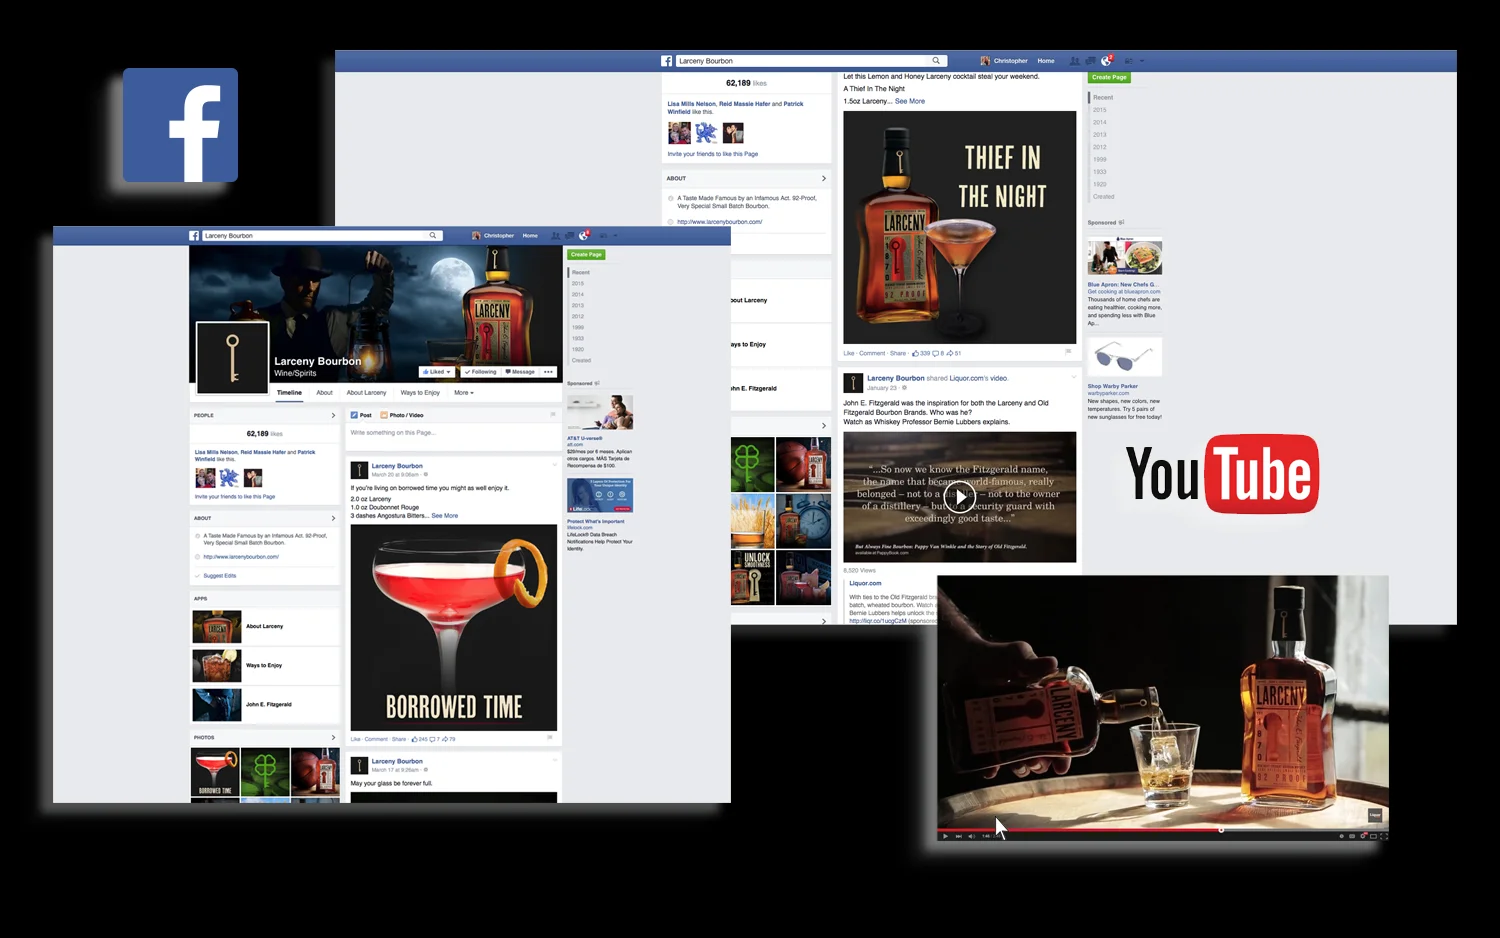
Task: Select the Timeline tab
Action: [x=289, y=393]
